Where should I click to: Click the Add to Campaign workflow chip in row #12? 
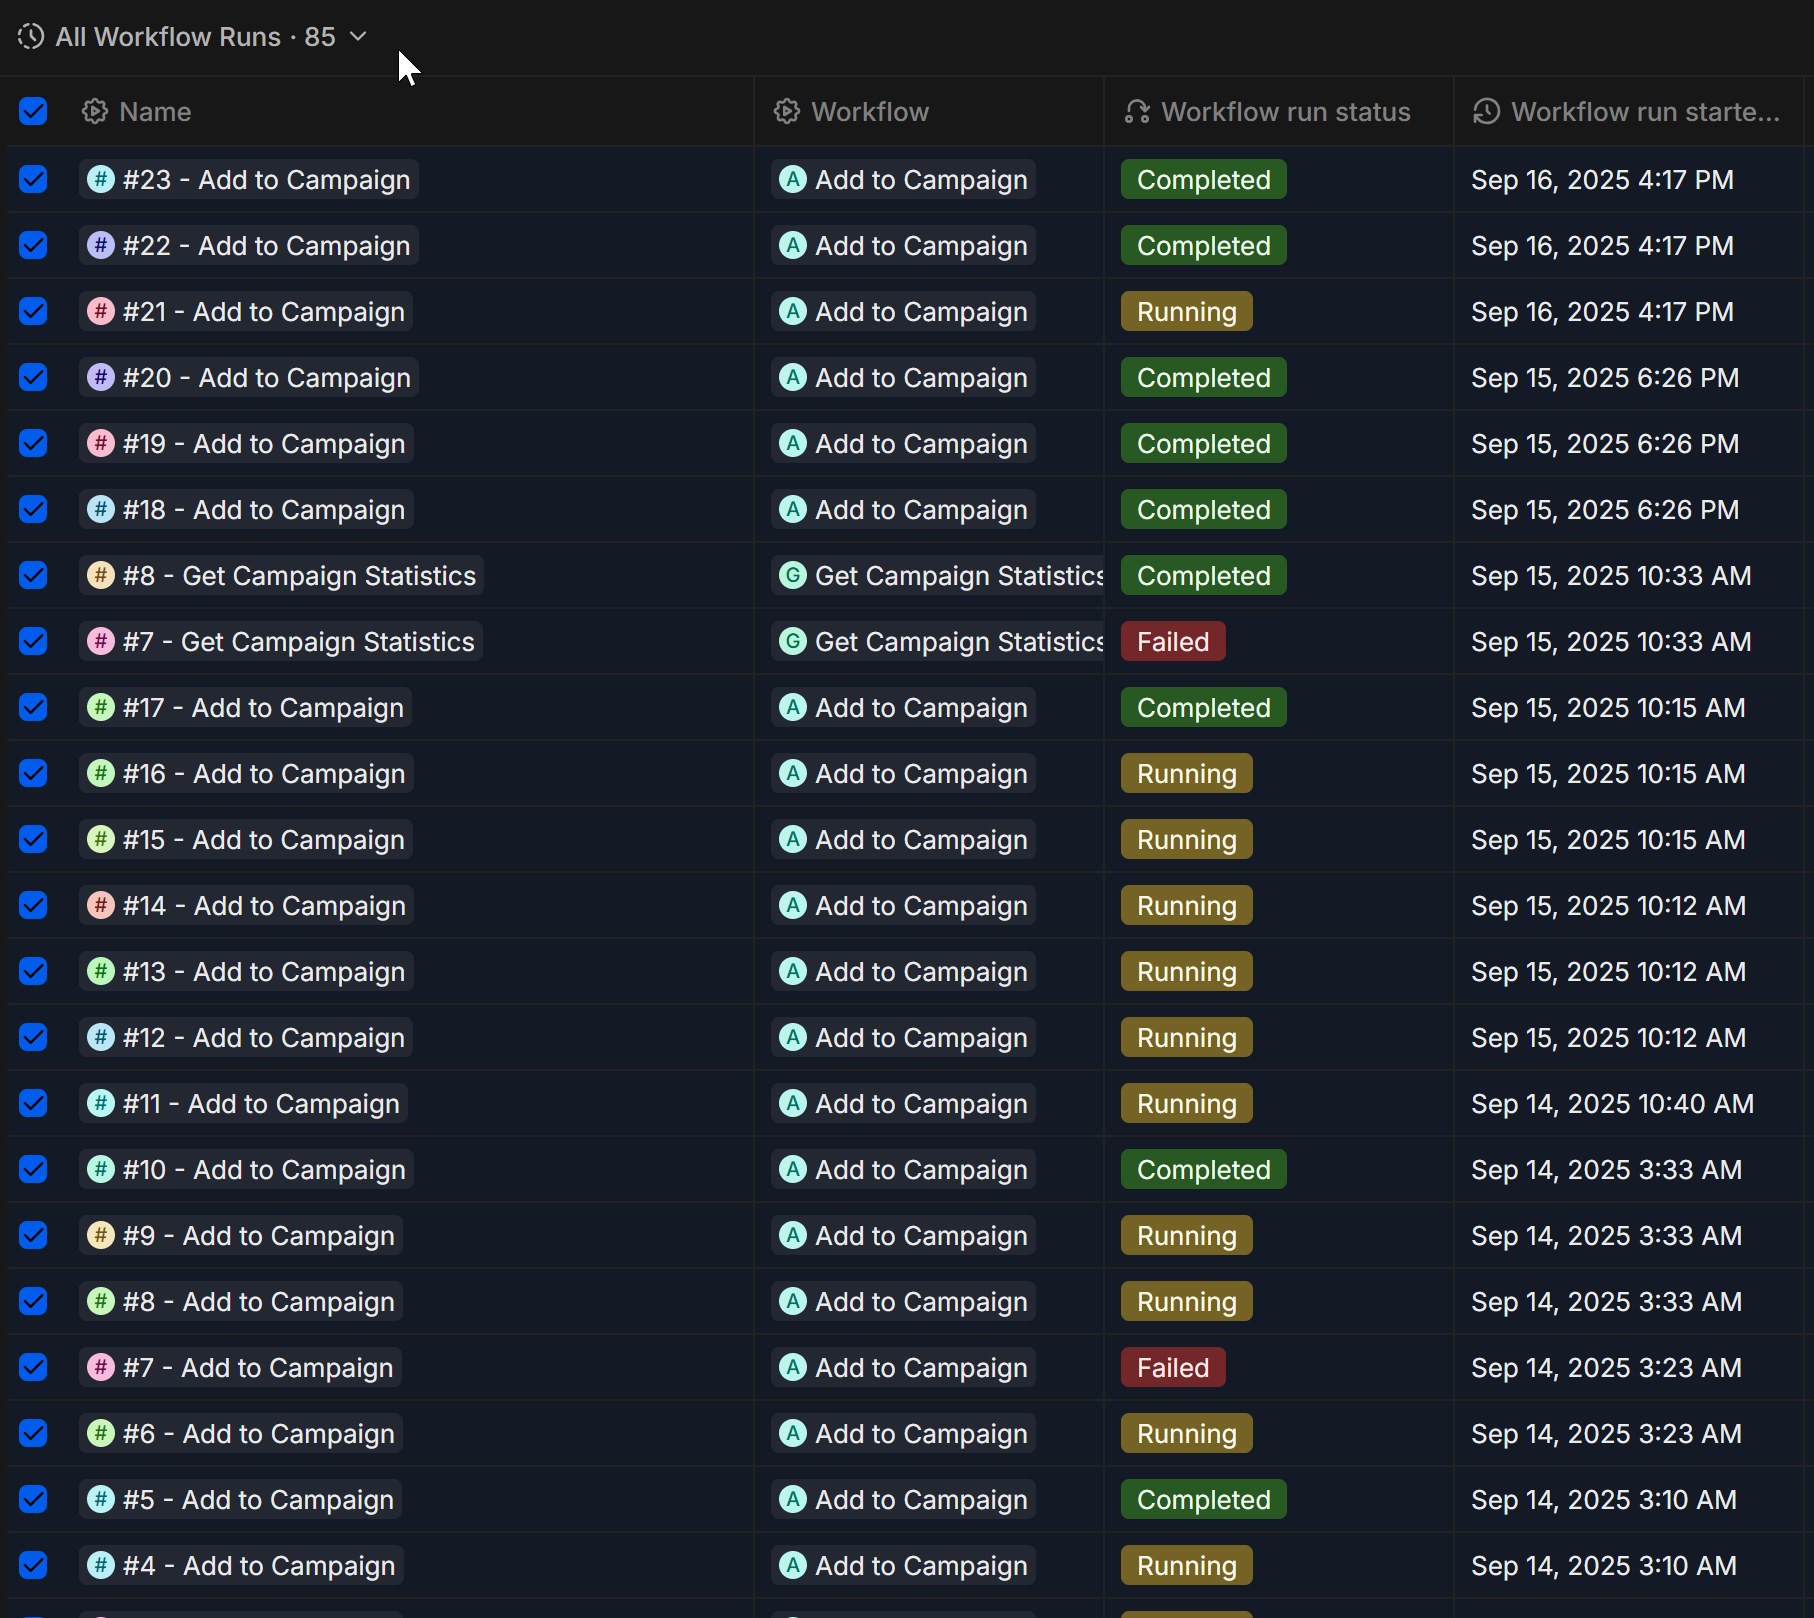(903, 1037)
